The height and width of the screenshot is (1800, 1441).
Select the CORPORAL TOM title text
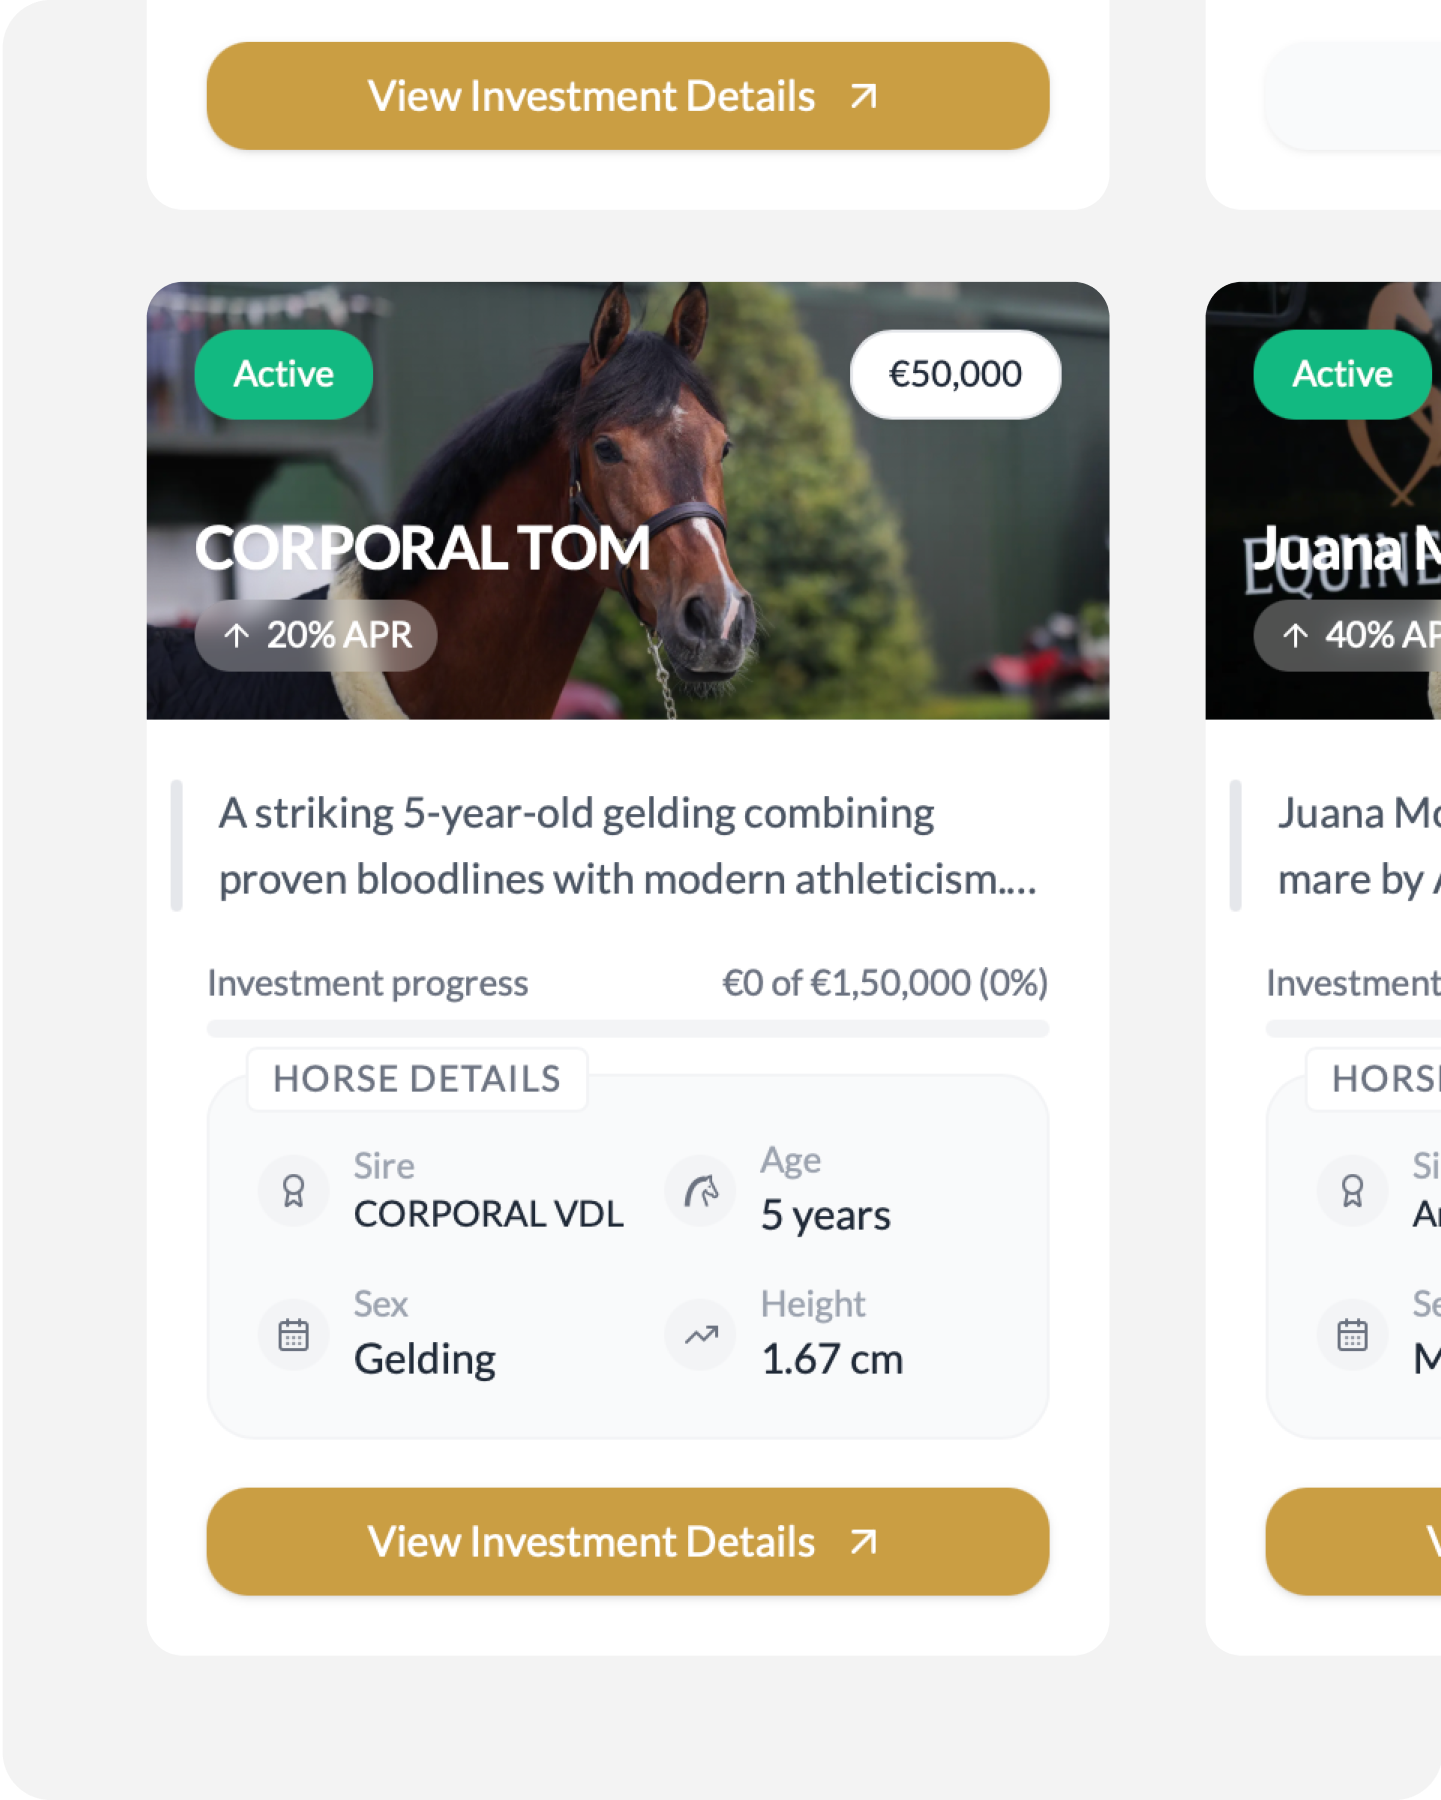click(x=422, y=548)
